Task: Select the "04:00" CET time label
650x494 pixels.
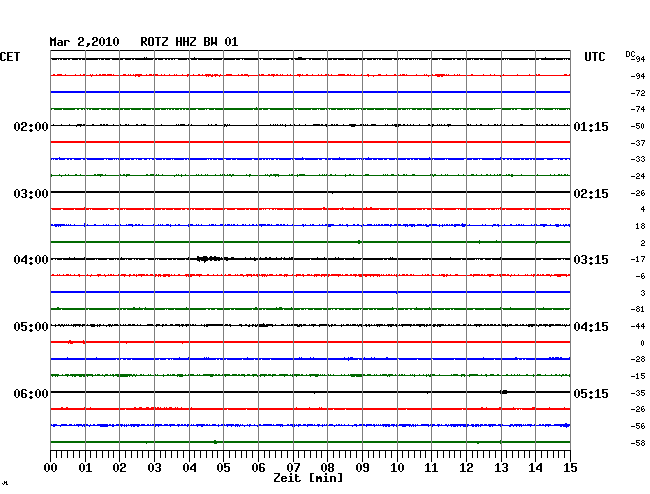Action: point(31,260)
